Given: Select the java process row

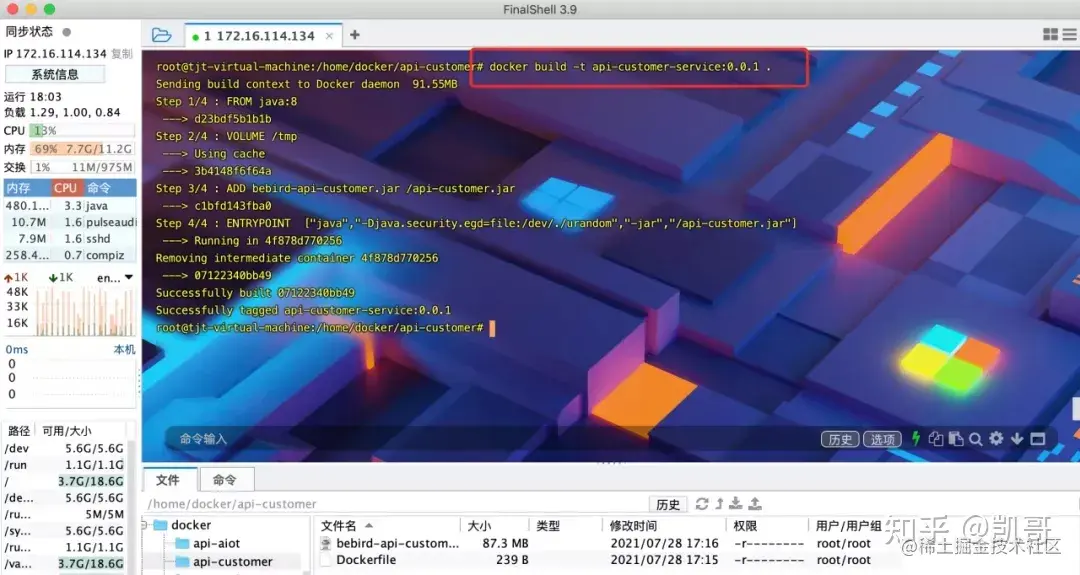Looking at the screenshot, I should tap(69, 205).
